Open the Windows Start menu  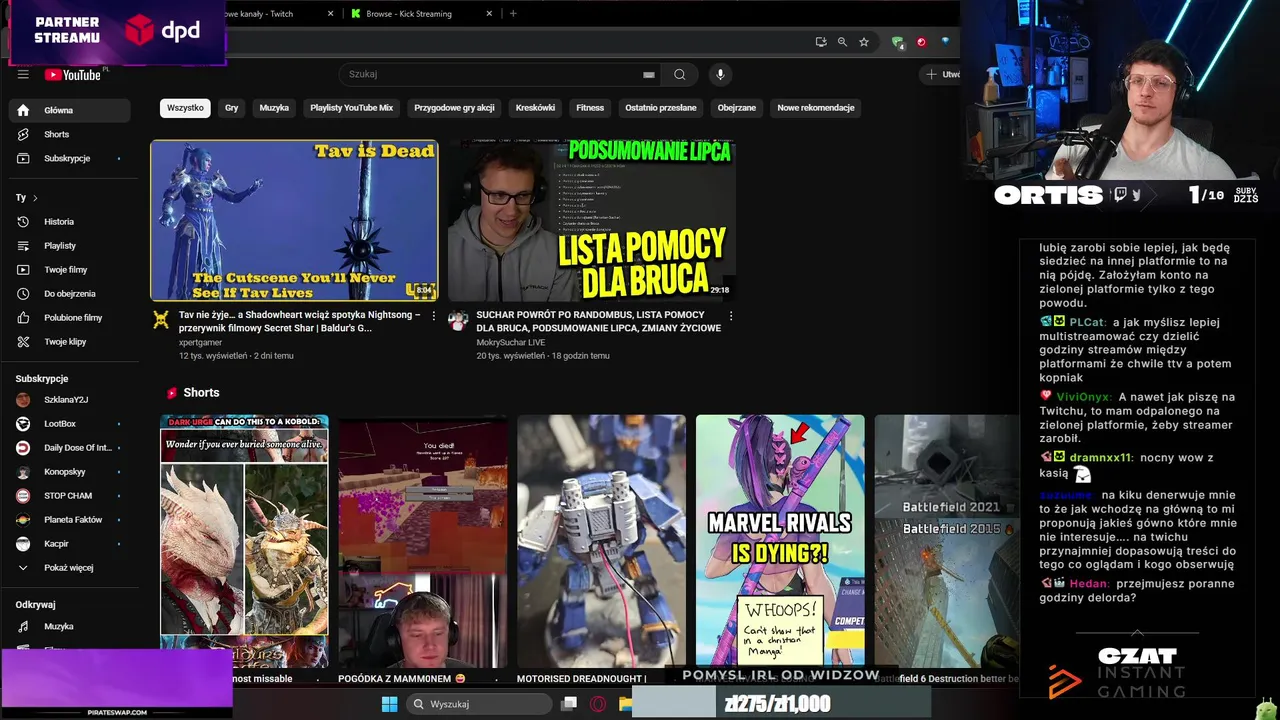pyautogui.click(x=389, y=704)
